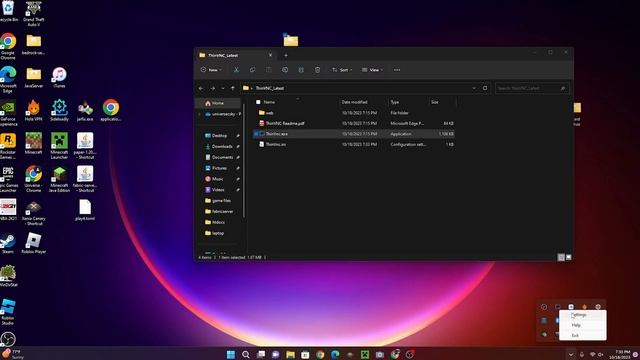This screenshot has width=640, height=360.
Task: Open fabricserver folder in navigation pane
Action: pos(220,211)
